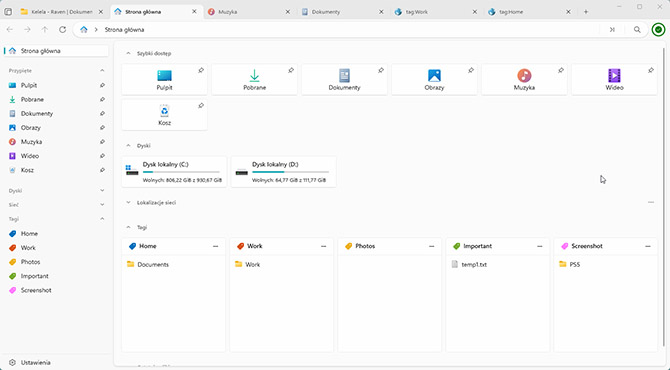Viewport: 670px width, 370px height.
Task: Switch to the tag:Work tab
Action: click(436, 12)
